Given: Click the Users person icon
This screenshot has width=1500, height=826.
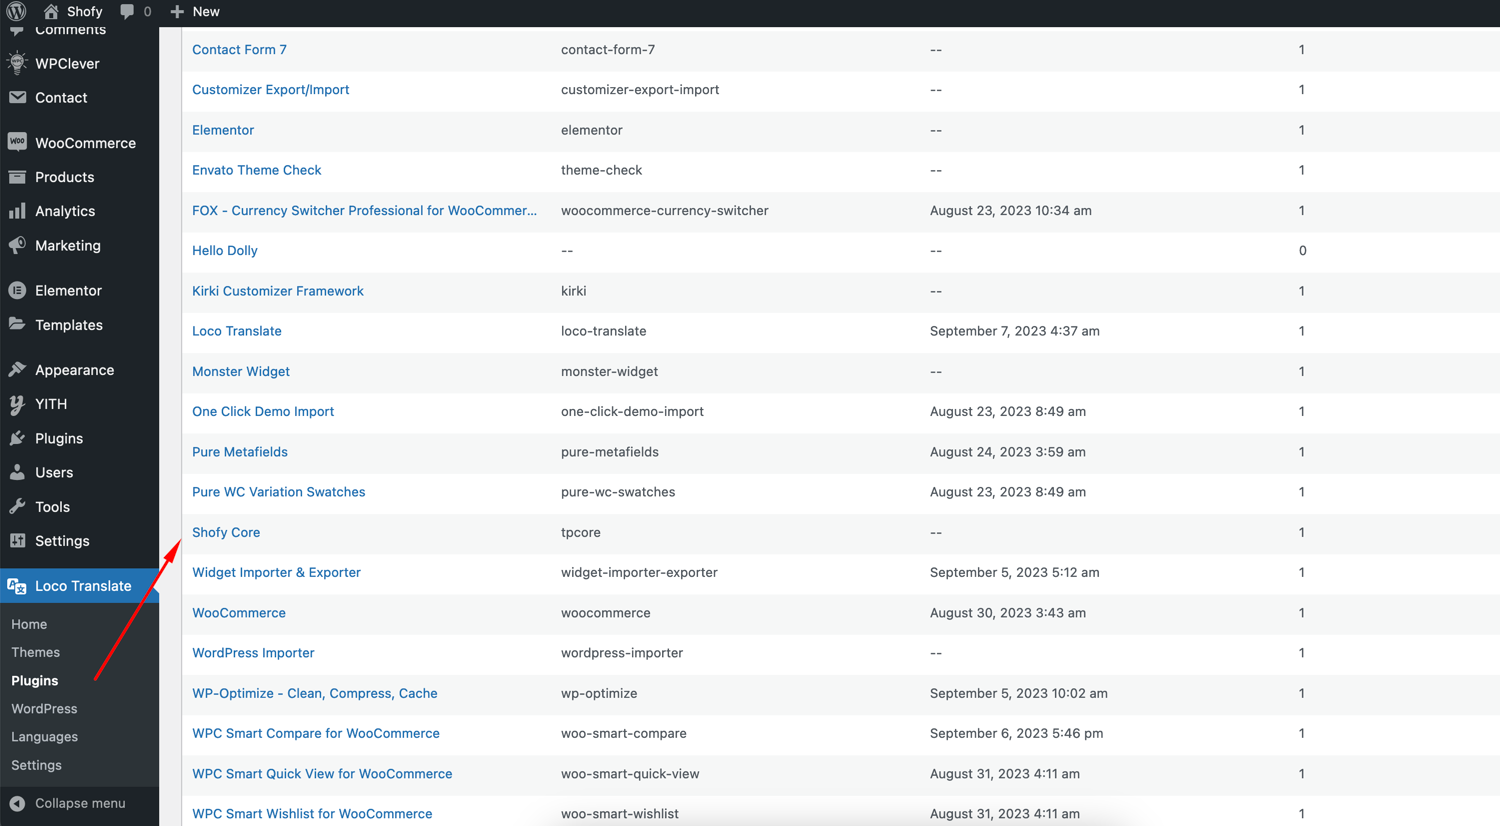Looking at the screenshot, I should 17,473.
